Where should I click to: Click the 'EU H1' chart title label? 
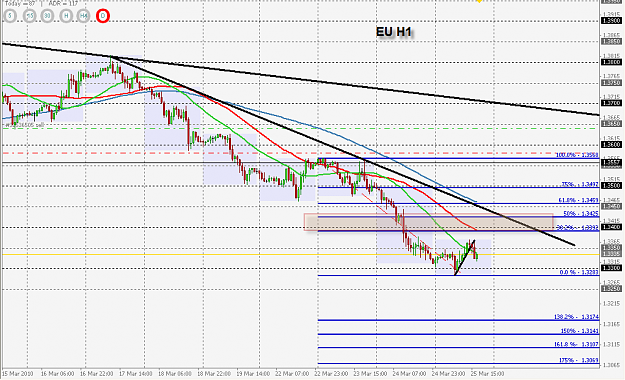click(393, 32)
